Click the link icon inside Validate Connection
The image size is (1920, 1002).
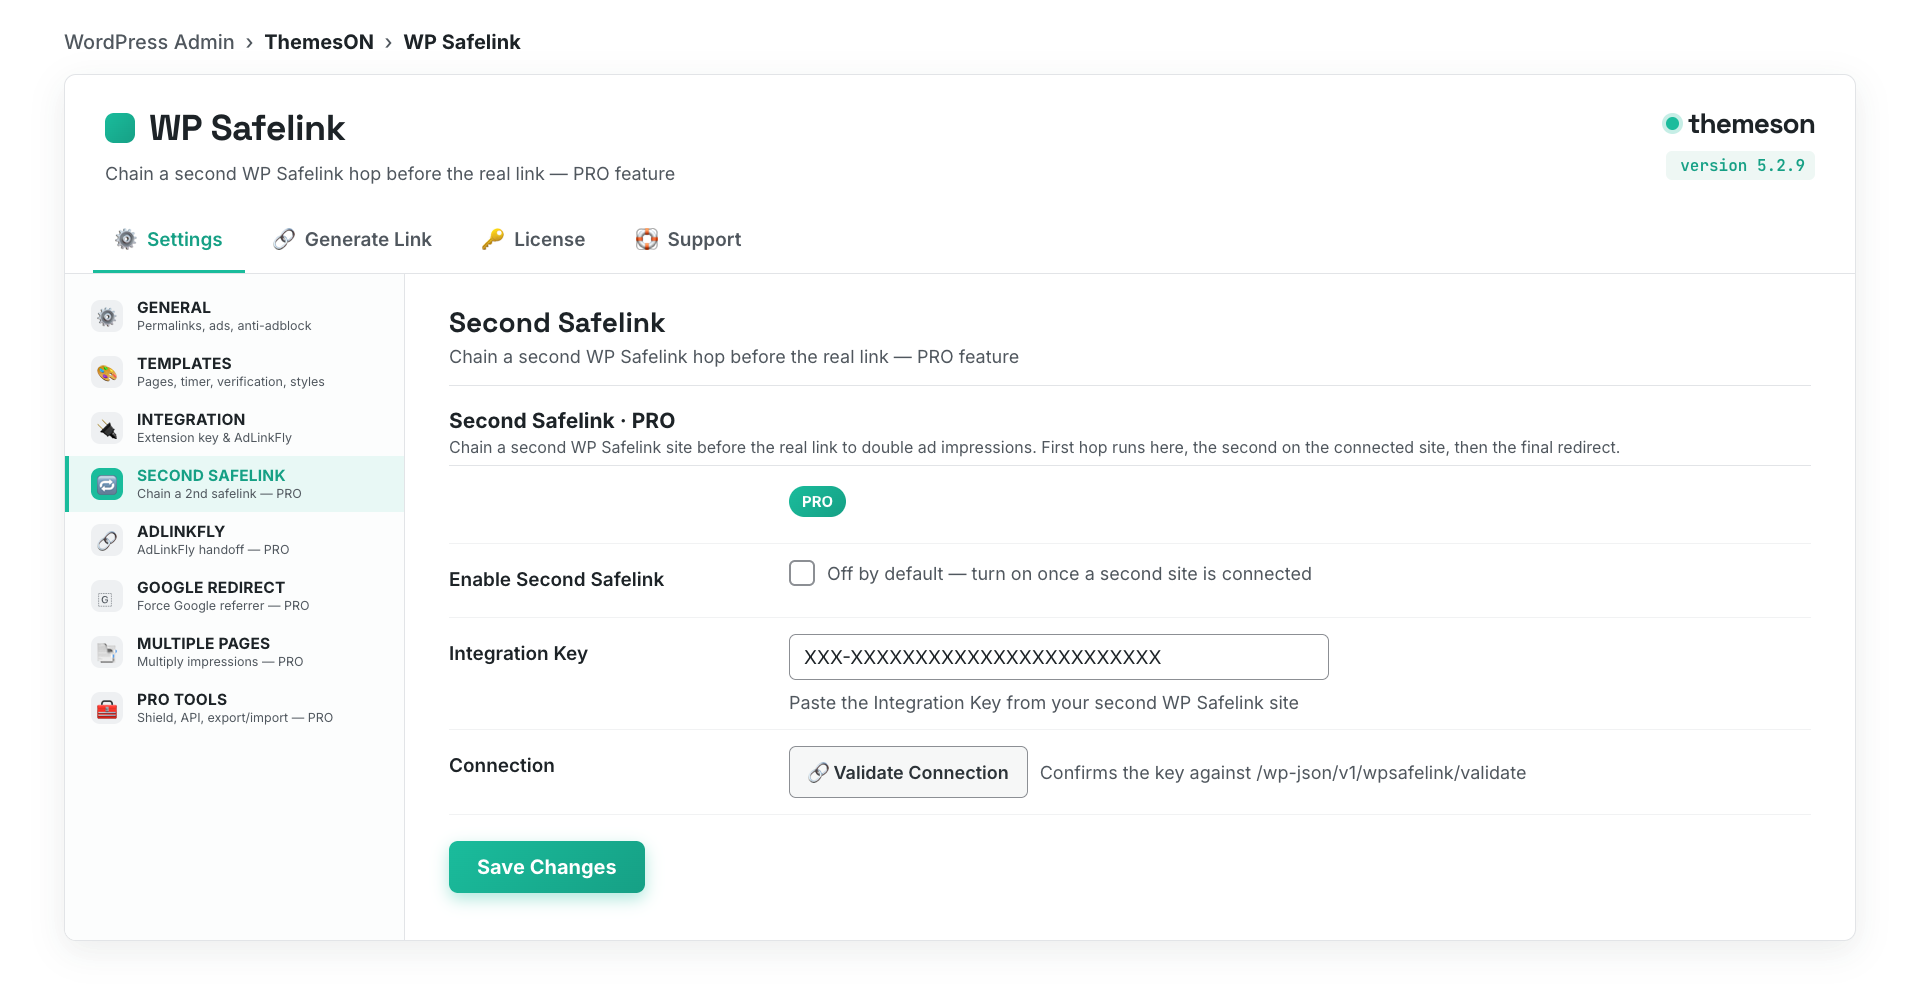(x=819, y=773)
